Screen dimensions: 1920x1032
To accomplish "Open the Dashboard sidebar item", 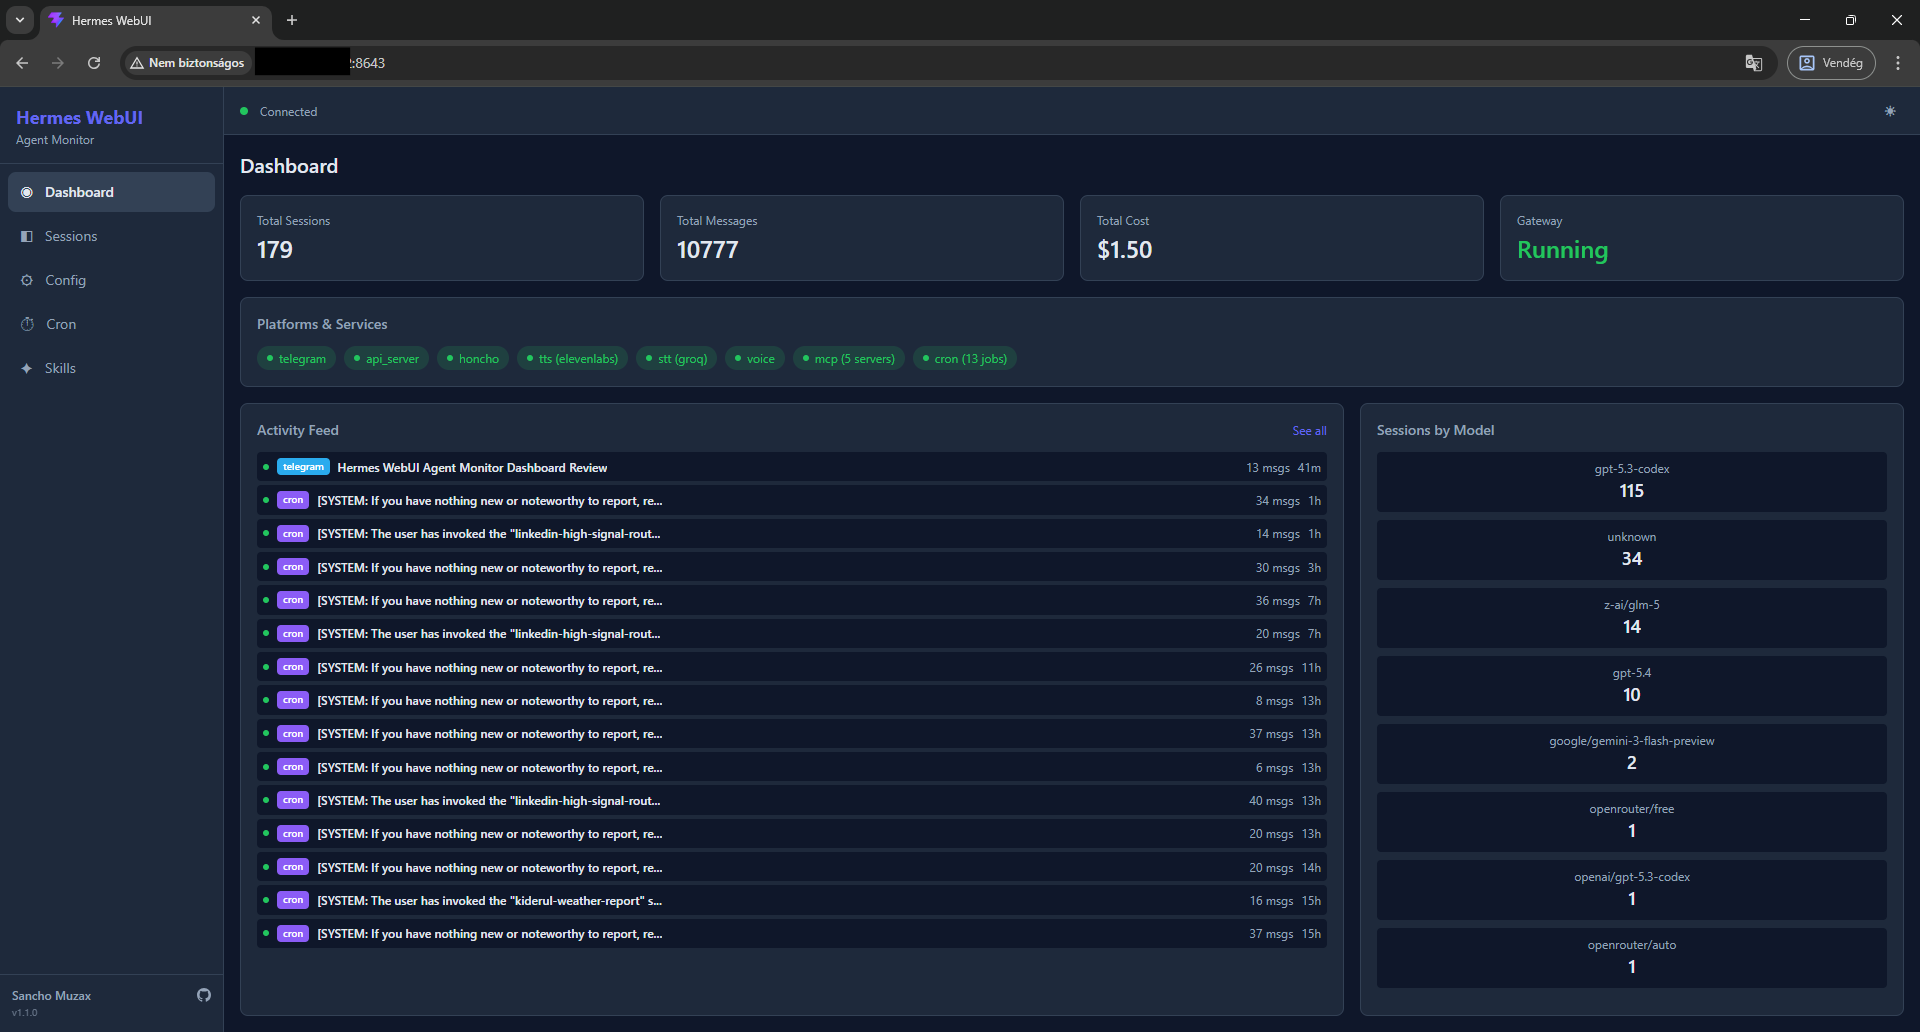I will tap(111, 192).
